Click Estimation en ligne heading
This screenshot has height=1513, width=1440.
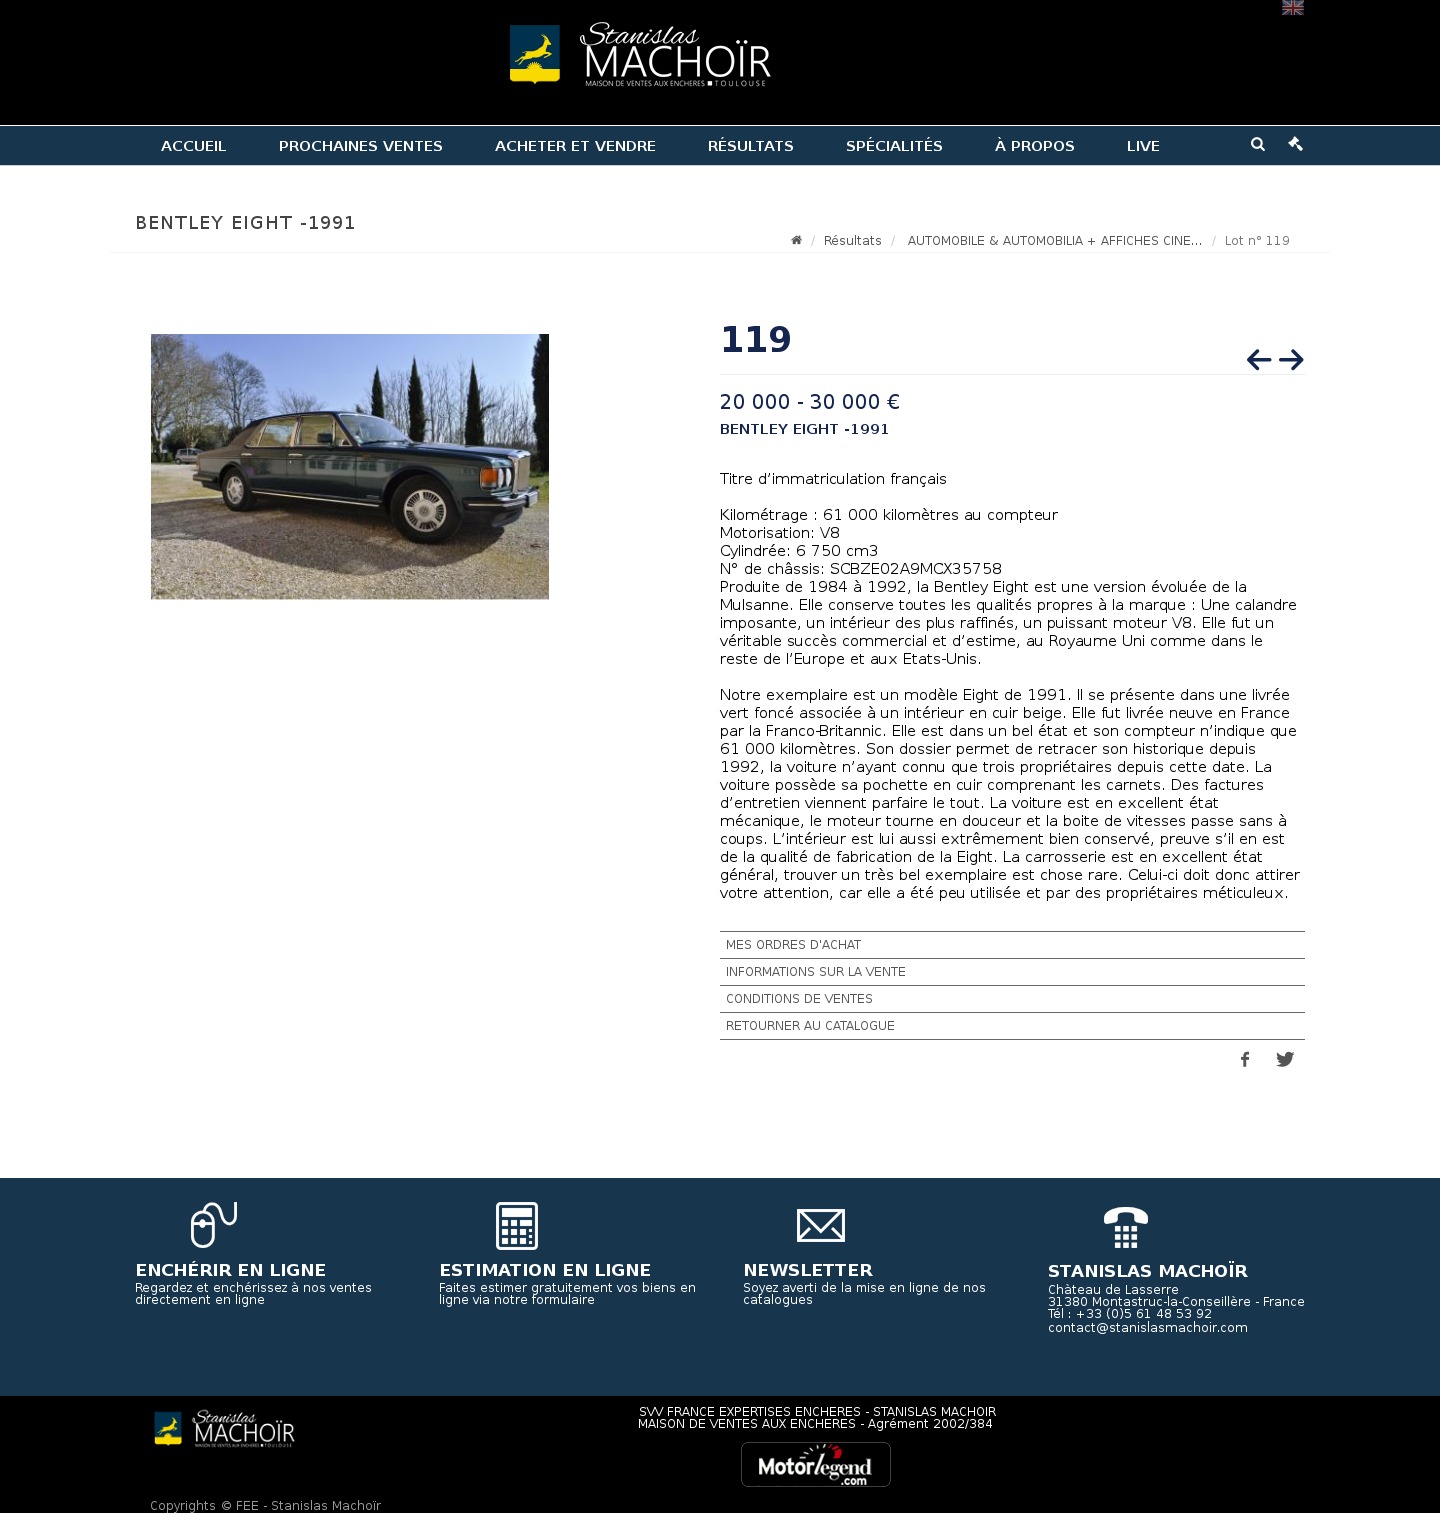tap(545, 1270)
